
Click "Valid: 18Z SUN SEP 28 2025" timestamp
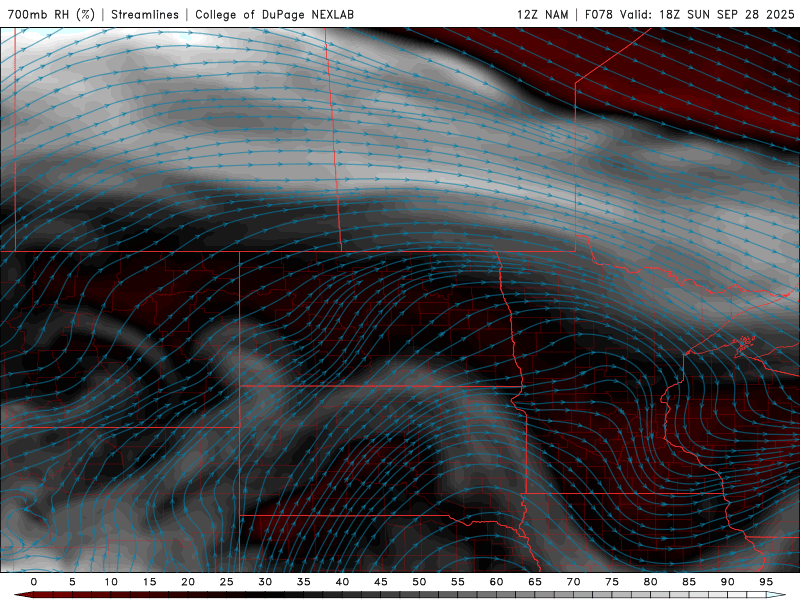point(707,14)
